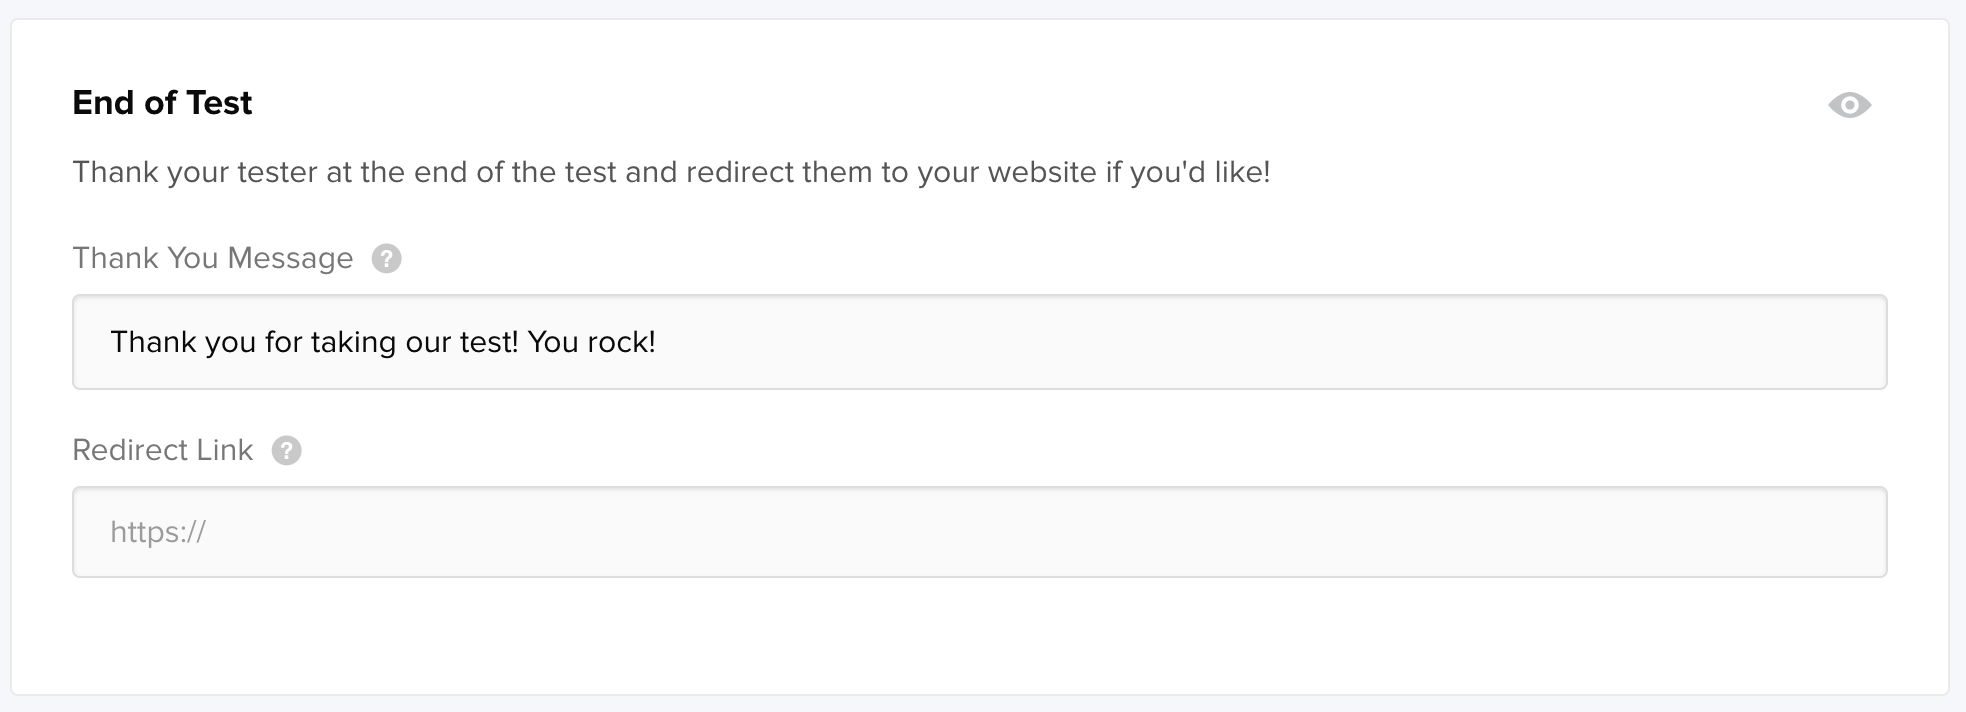Toggle the eye preview icon for End of Test
The width and height of the screenshot is (1966, 712).
1849,105
